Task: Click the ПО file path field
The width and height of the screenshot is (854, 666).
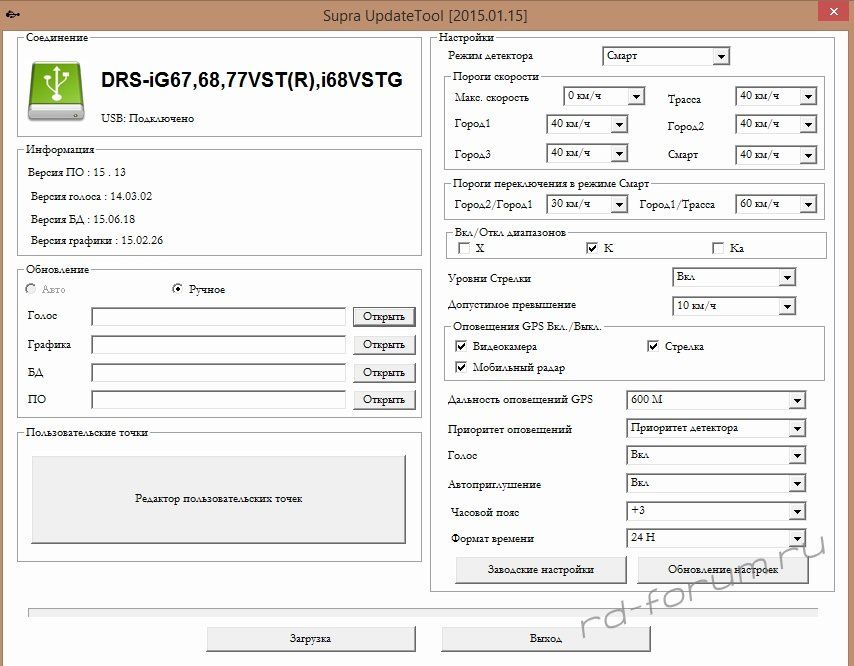Action: click(218, 400)
